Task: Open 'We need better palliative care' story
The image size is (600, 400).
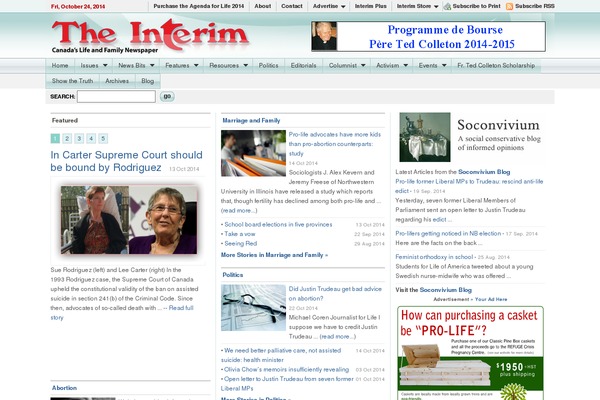Action: click(x=282, y=355)
